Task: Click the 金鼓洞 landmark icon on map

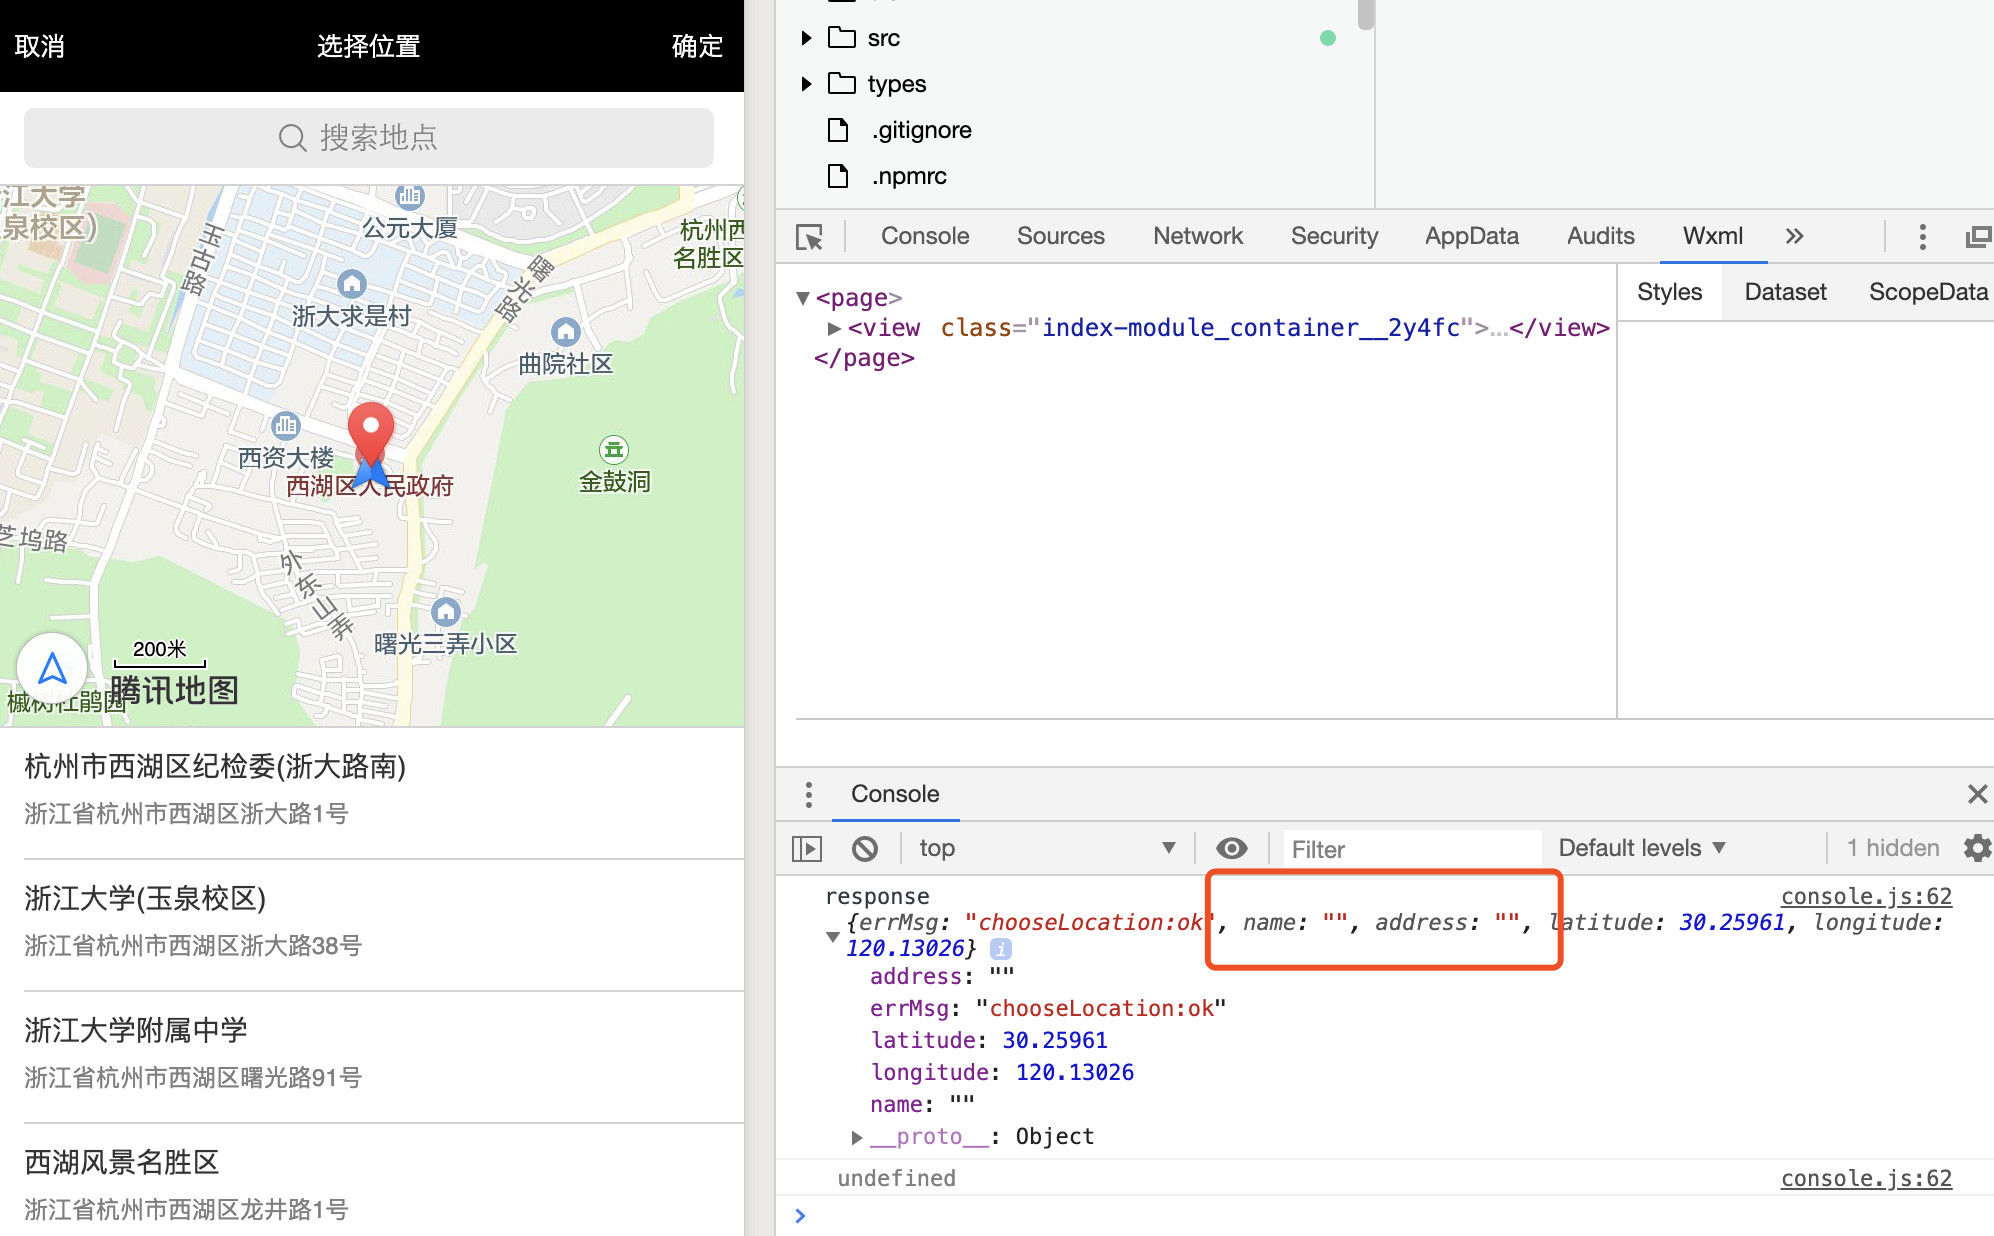Action: [x=613, y=450]
